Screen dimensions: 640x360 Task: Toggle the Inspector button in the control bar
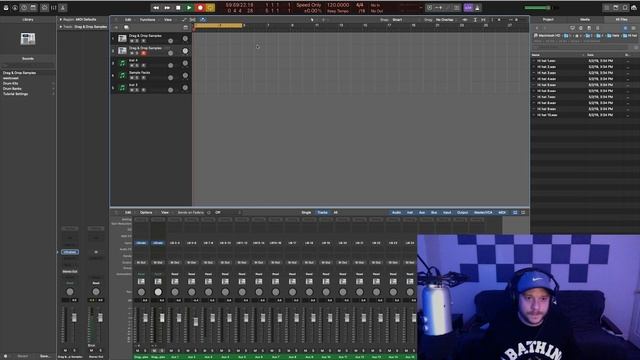(x=15, y=8)
